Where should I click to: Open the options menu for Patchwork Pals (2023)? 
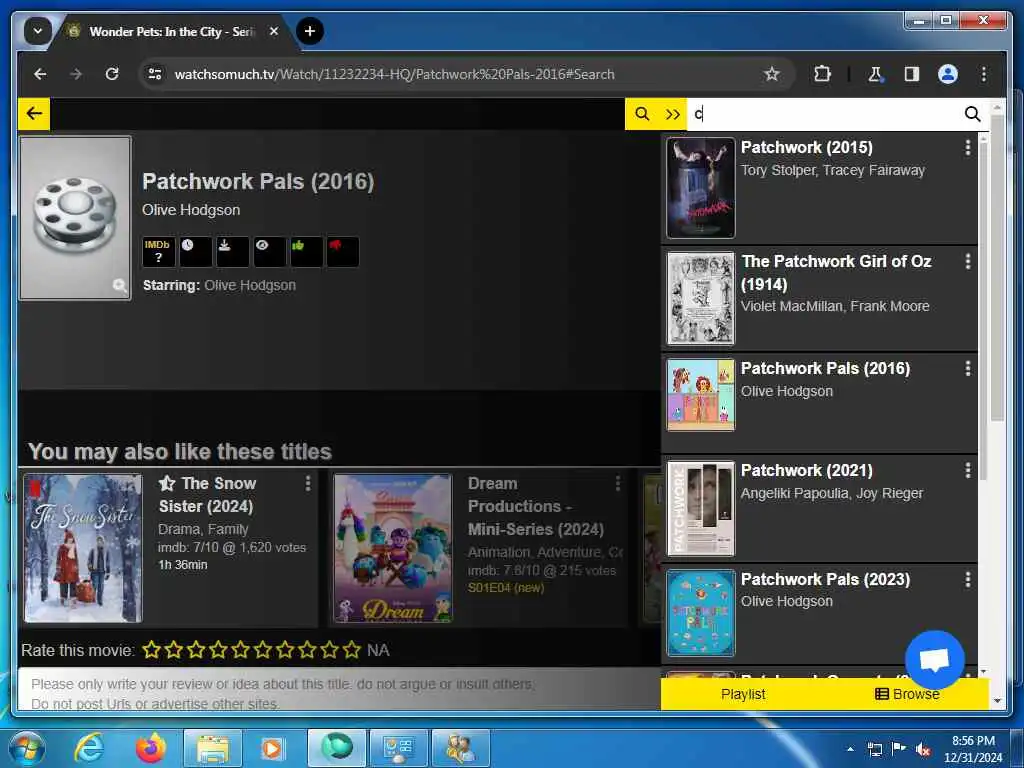coord(967,579)
